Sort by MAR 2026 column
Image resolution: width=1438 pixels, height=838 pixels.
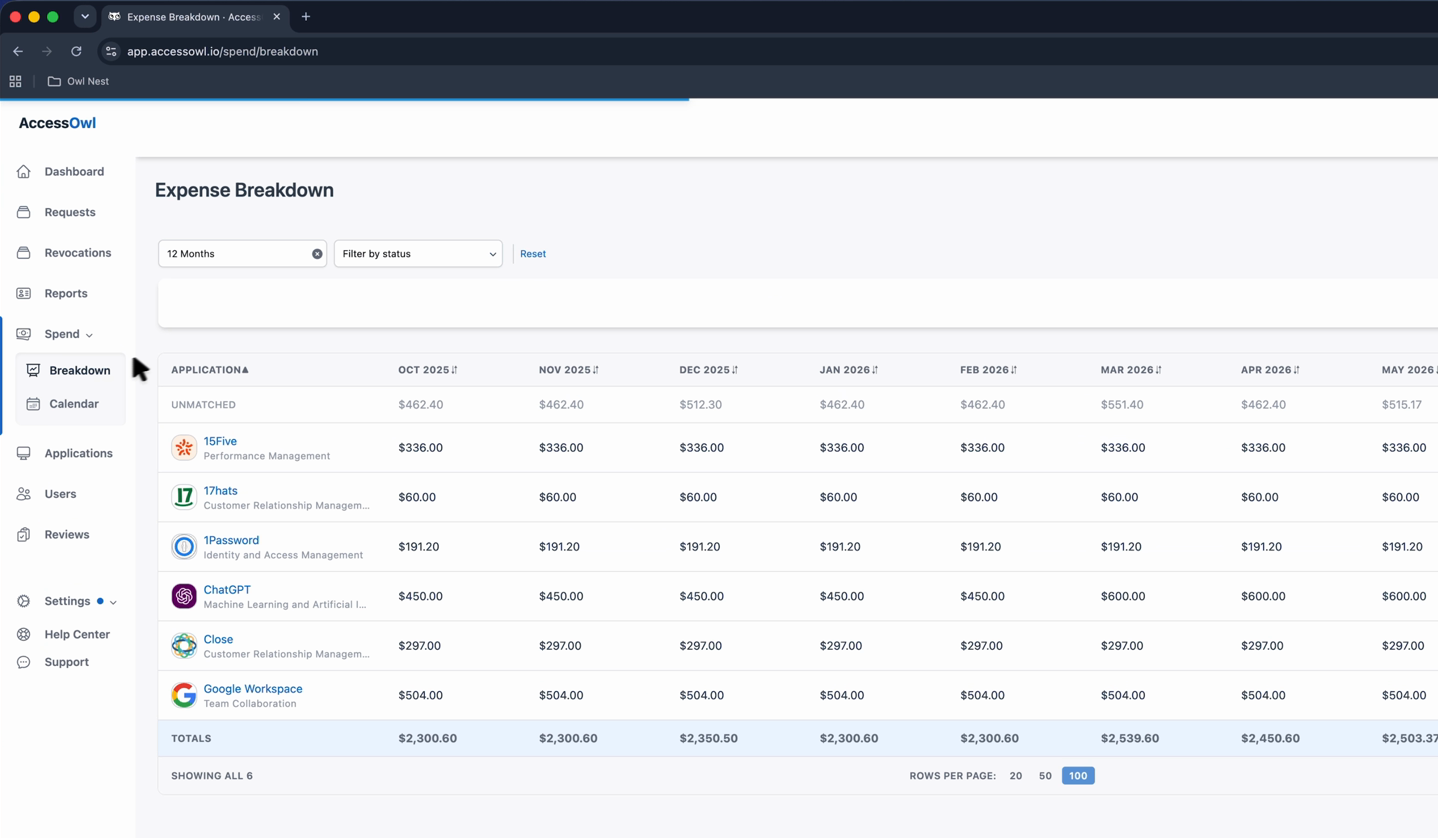1131,370
